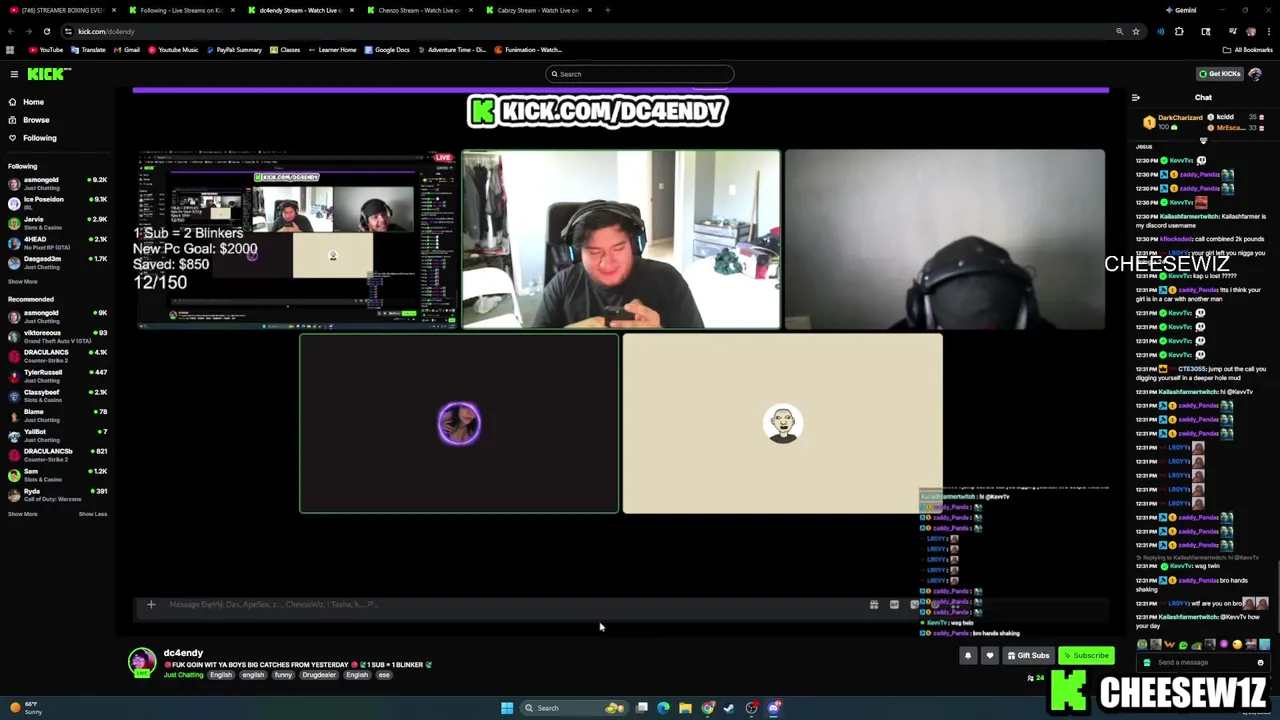The height and width of the screenshot is (720, 1280).
Task: Click Get KICKs button
Action: [1220, 74]
